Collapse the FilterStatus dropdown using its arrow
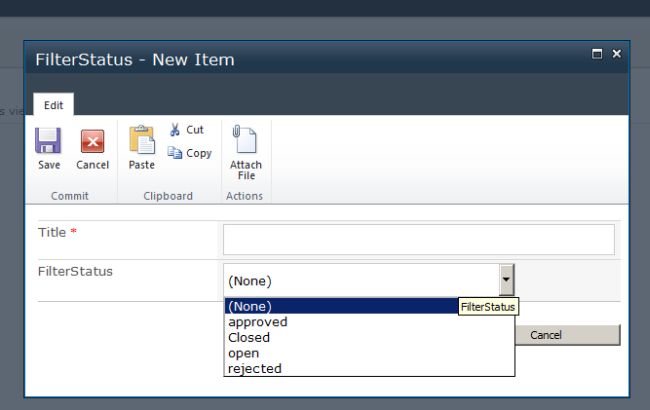650x410 pixels. tap(506, 279)
